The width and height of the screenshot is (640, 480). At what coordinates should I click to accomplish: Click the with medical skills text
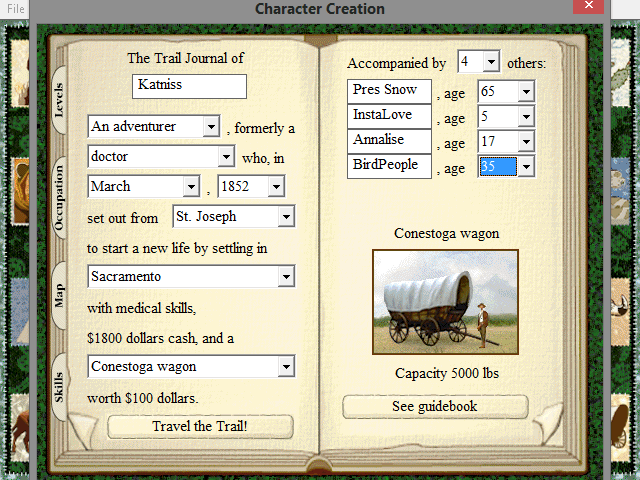141,308
